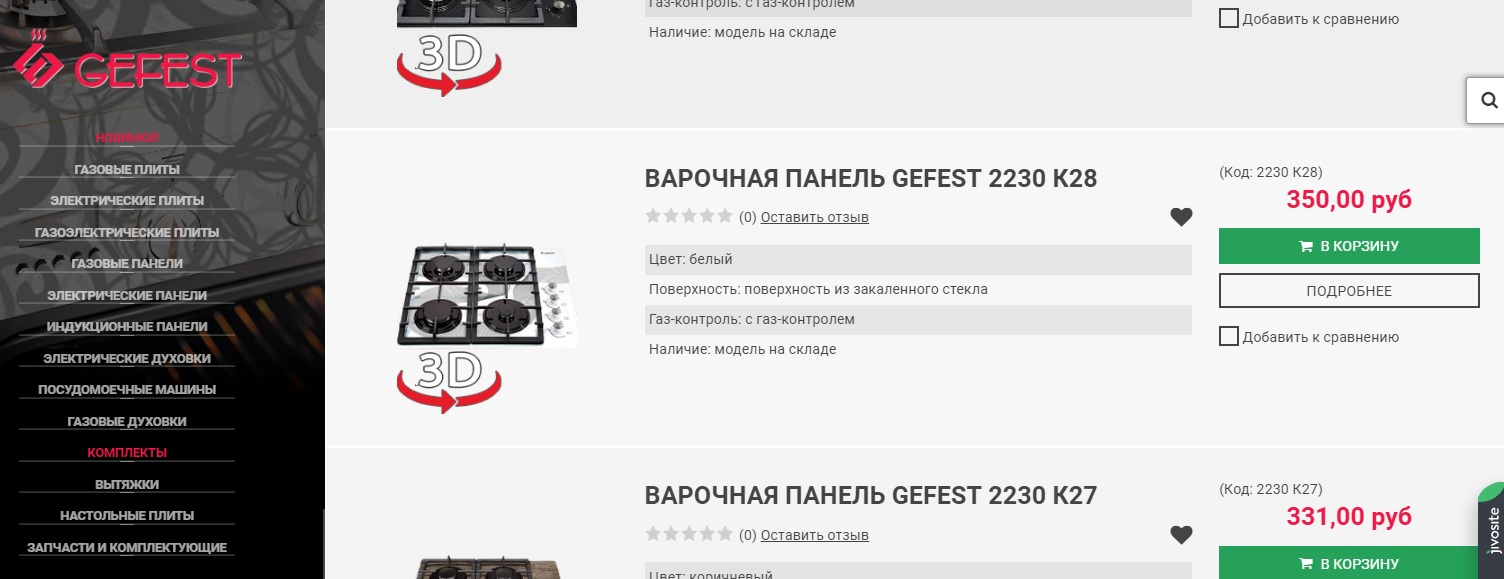Leave review link for 2230 K28
This screenshot has height=579, width=1504.
click(815, 217)
